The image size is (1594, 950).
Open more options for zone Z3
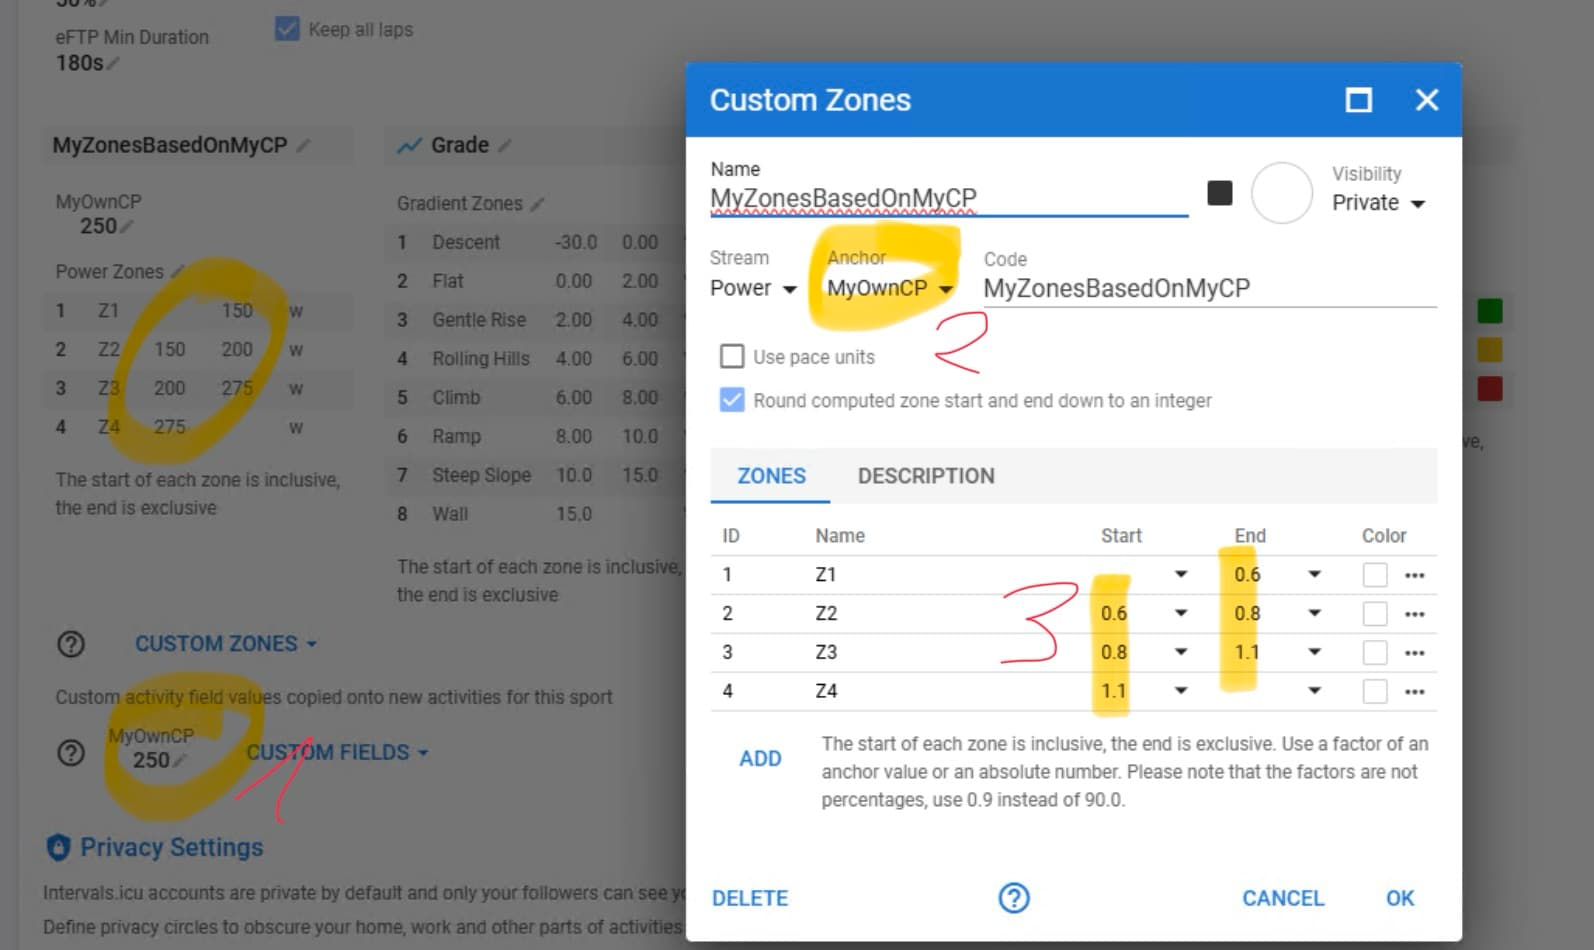[x=1414, y=653]
